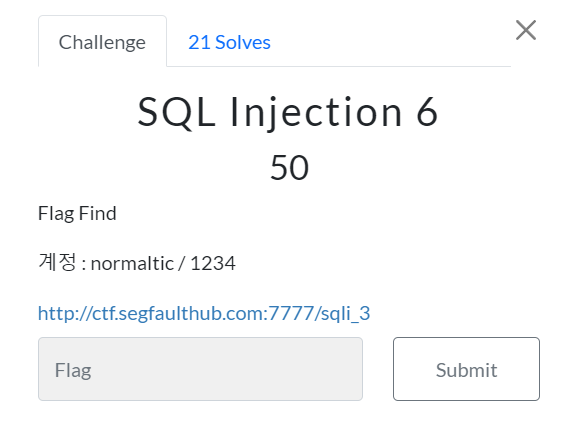Click the 계정 account label

pyautogui.click(x=58, y=262)
